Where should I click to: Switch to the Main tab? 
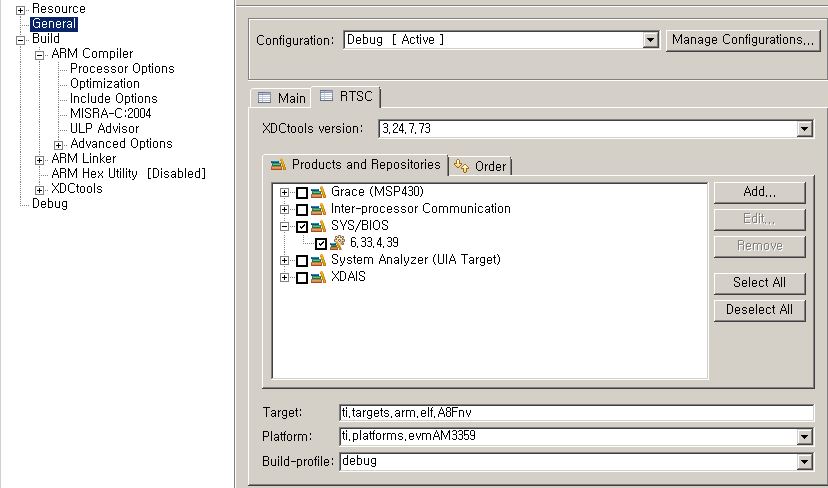click(282, 98)
